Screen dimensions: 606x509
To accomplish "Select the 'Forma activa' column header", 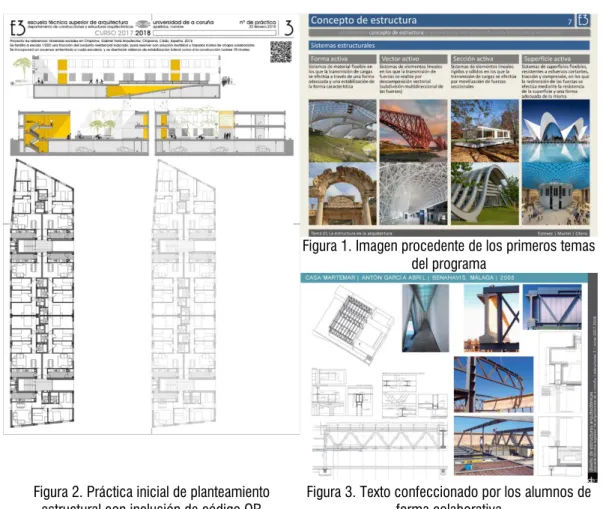I will click(342, 59).
